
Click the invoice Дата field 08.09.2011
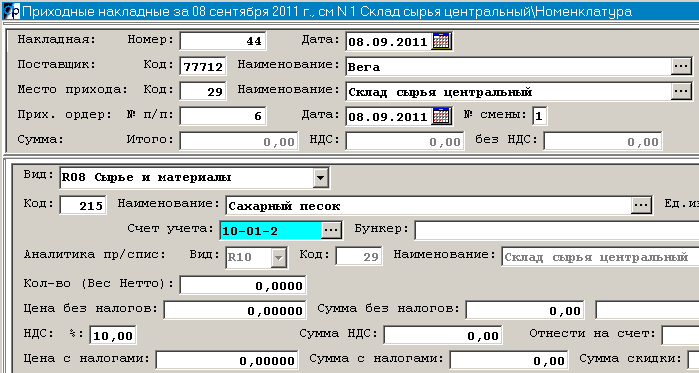pyautogui.click(x=389, y=41)
